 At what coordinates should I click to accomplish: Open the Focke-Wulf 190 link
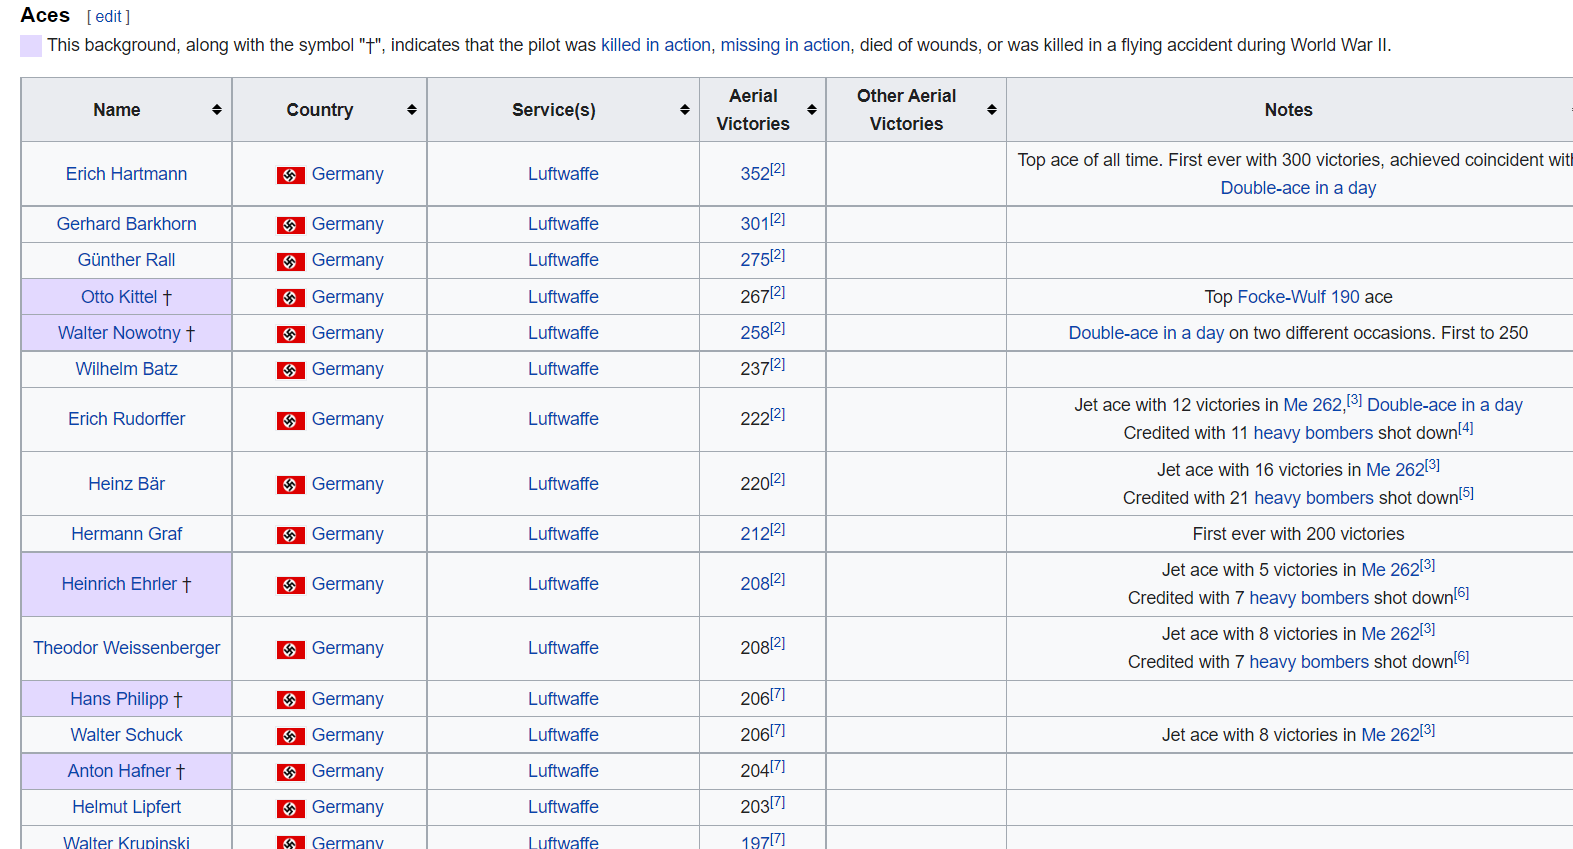(x=1298, y=297)
